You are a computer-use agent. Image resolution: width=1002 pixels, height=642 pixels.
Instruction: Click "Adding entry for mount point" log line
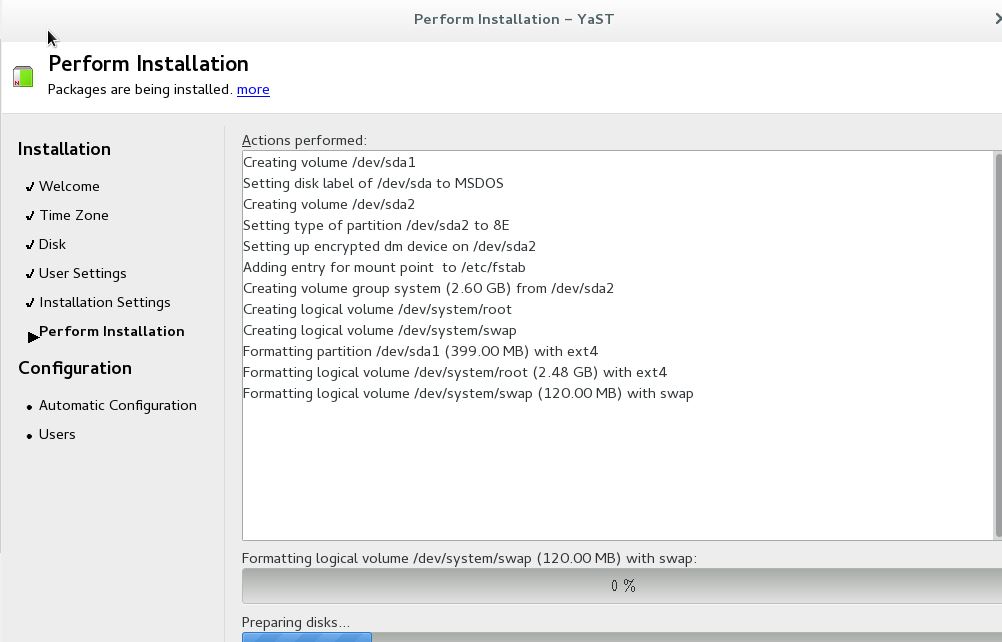384,268
